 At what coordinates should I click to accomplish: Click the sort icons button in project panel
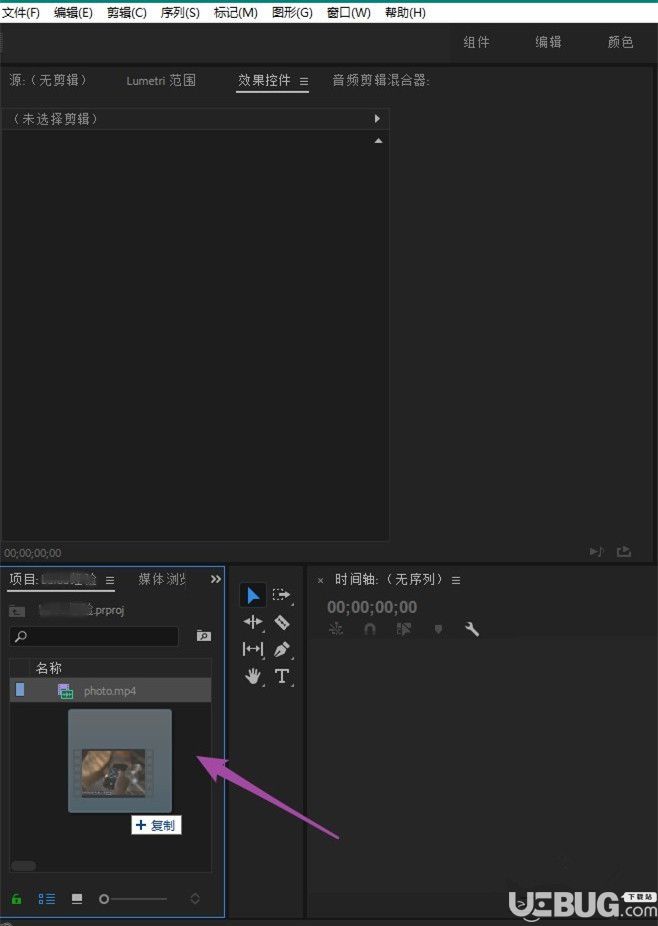click(194, 899)
